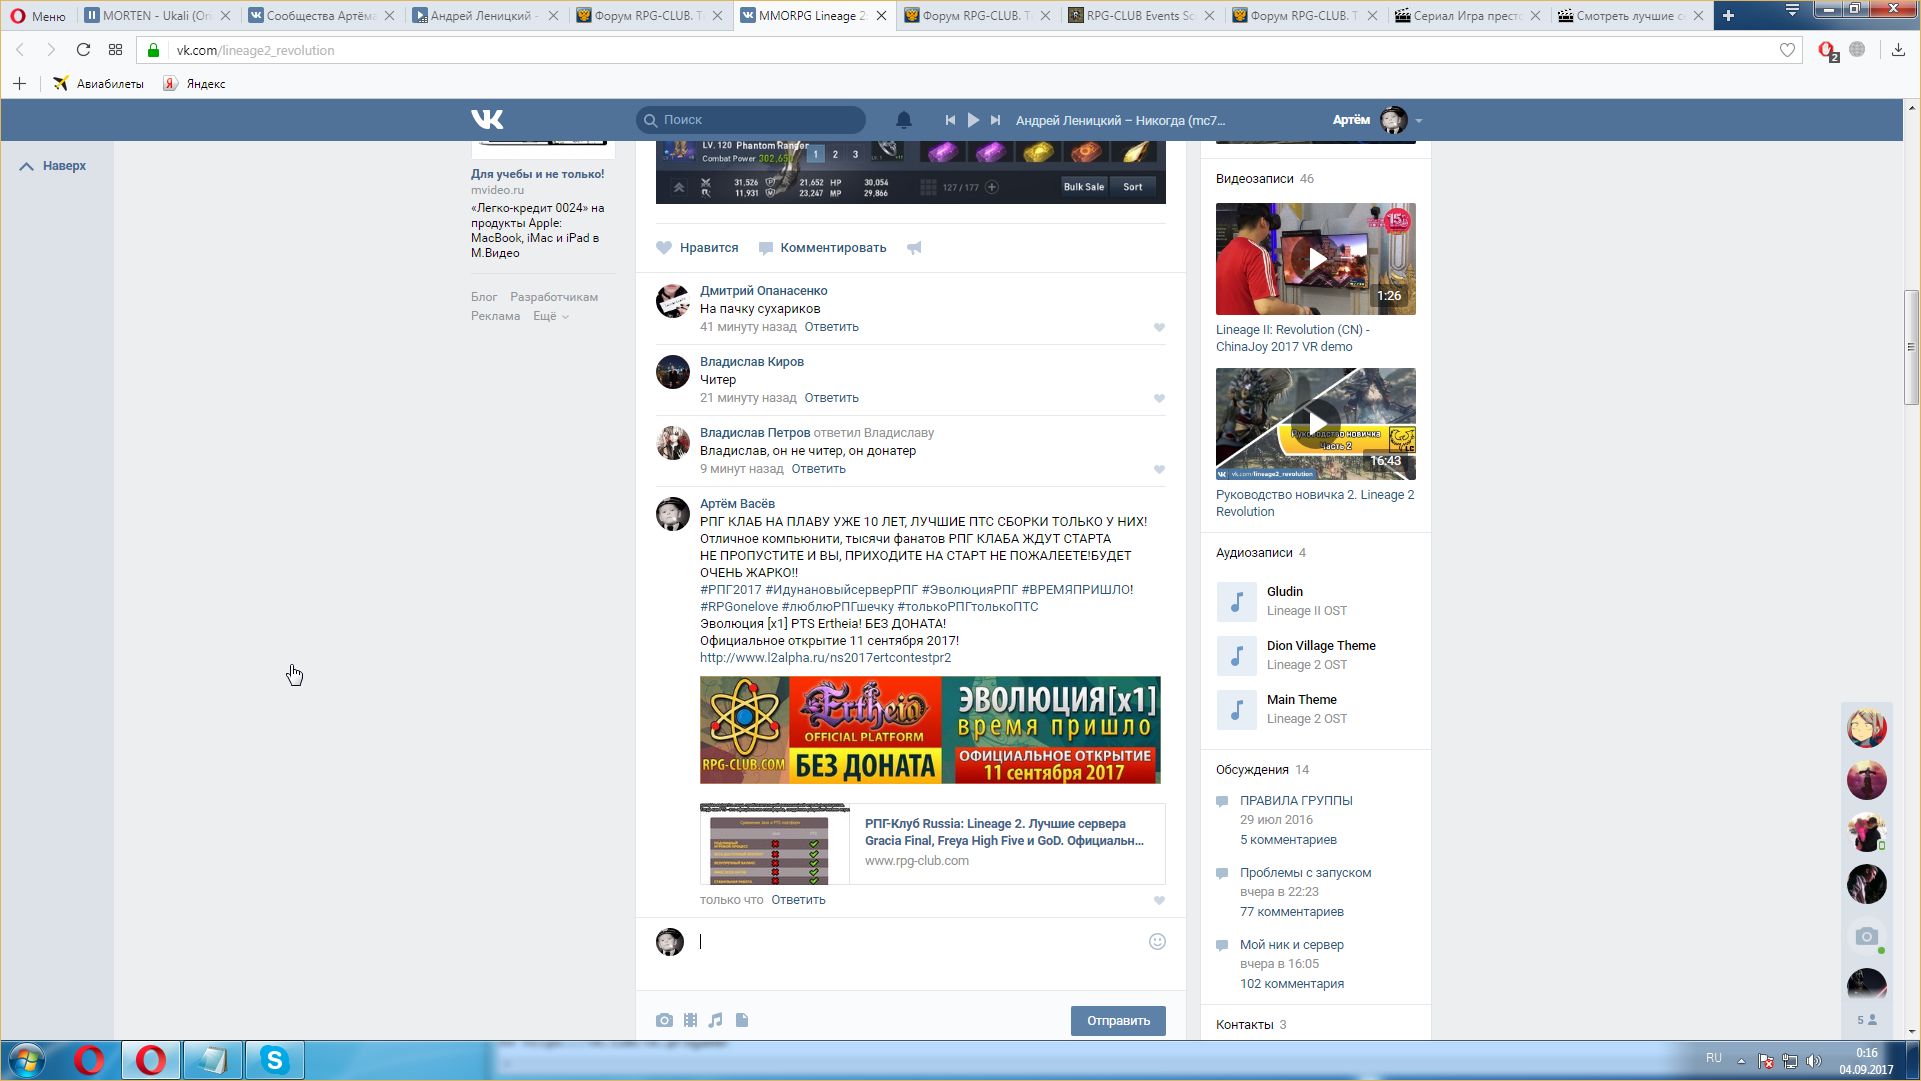Play the track in header player
Screen dimensions: 1921x1081
[x=973, y=120]
